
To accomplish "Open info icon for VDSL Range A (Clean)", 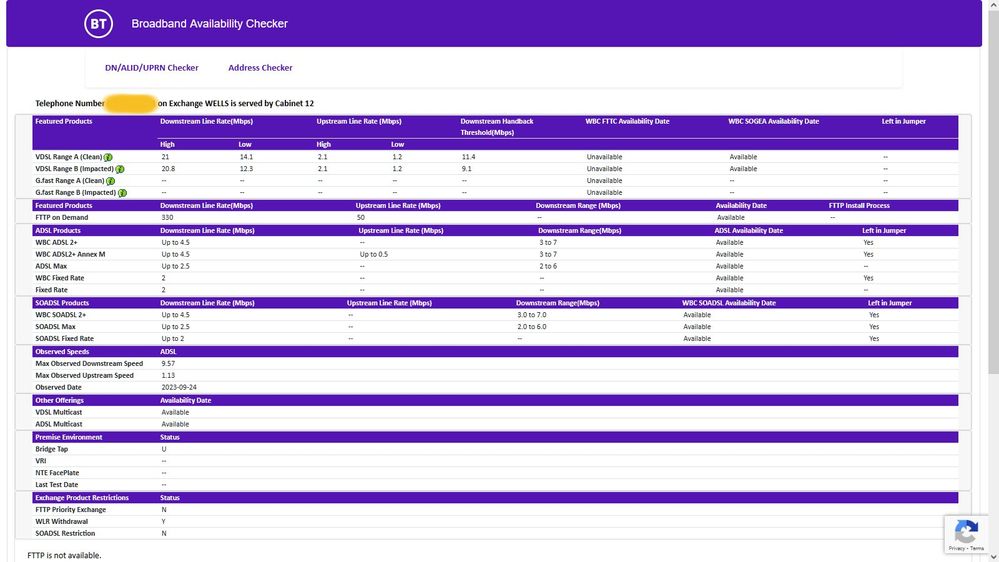I will tap(108, 157).
